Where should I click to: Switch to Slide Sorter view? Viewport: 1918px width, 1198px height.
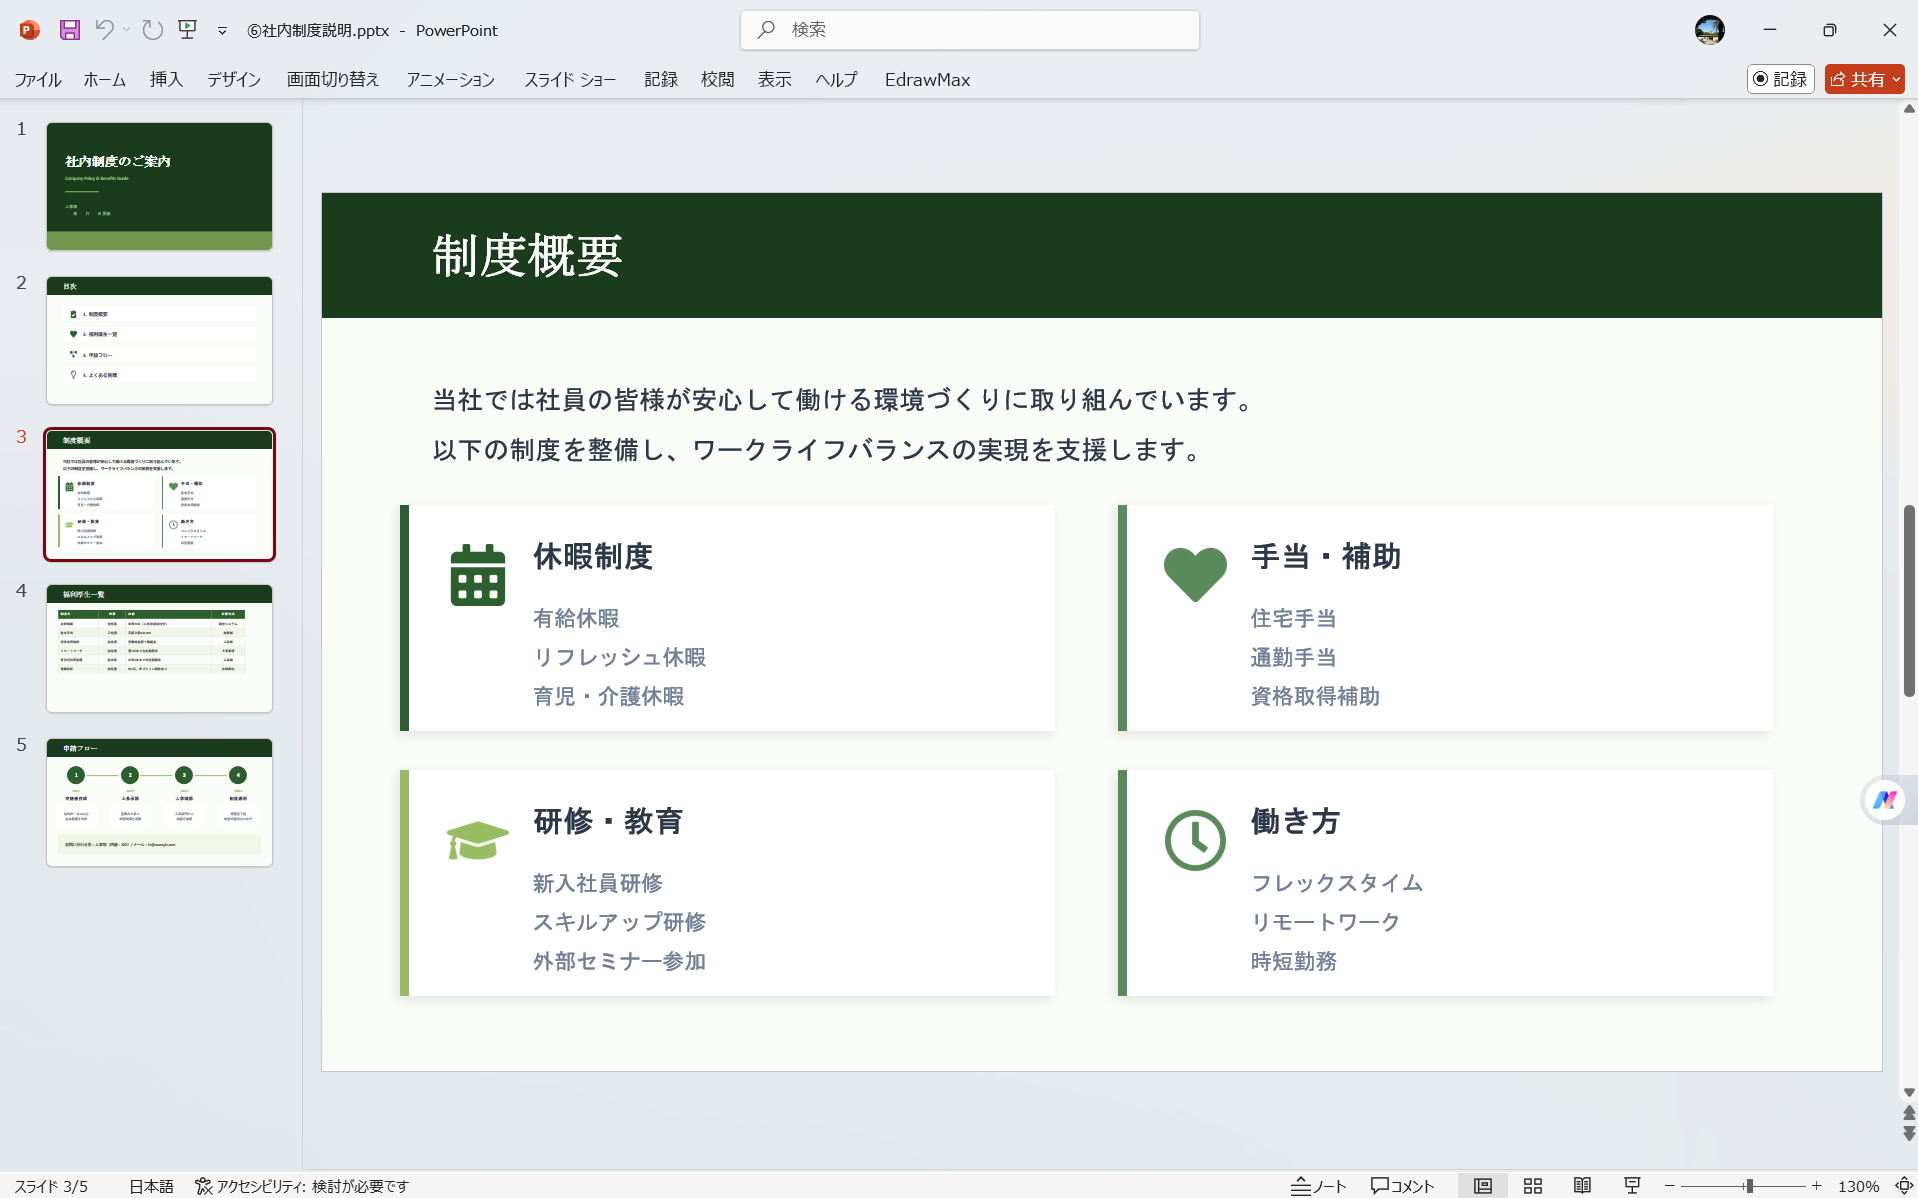tap(1533, 1186)
